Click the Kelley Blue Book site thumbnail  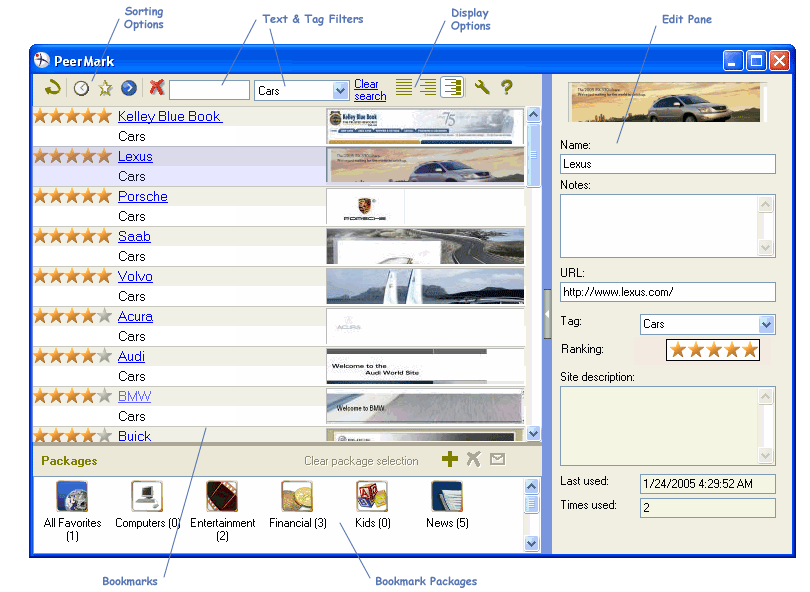coord(425,126)
